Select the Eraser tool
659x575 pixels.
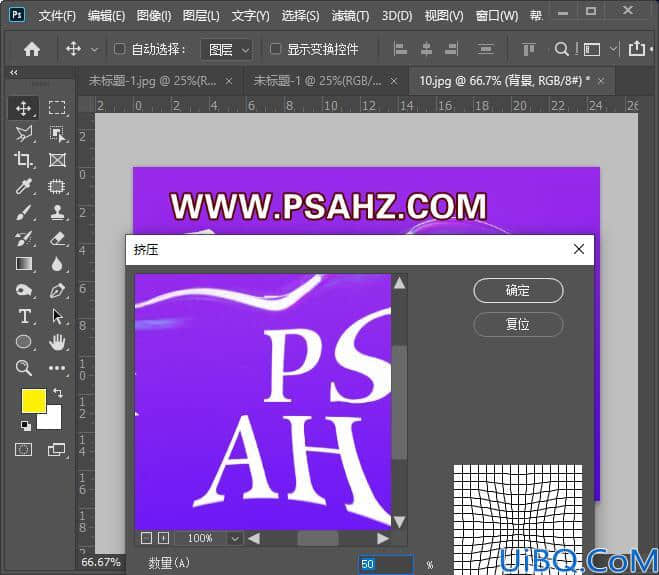57,239
